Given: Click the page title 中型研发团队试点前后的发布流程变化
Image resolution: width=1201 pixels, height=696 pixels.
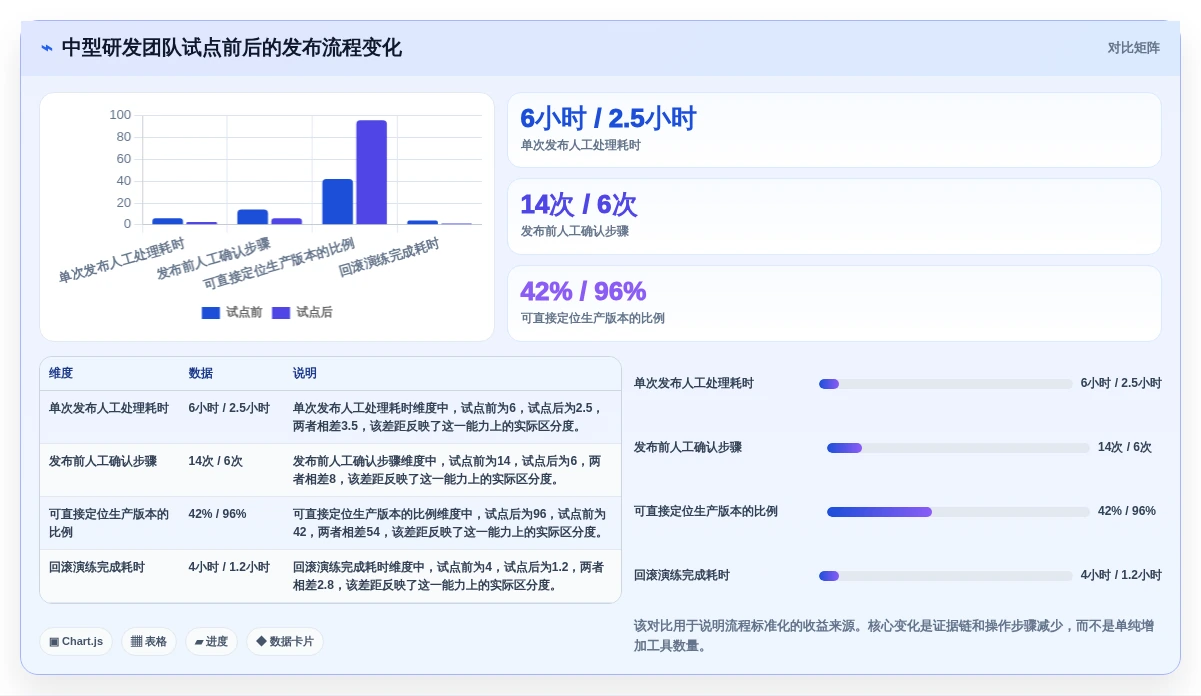Looking at the screenshot, I should [x=232, y=48].
